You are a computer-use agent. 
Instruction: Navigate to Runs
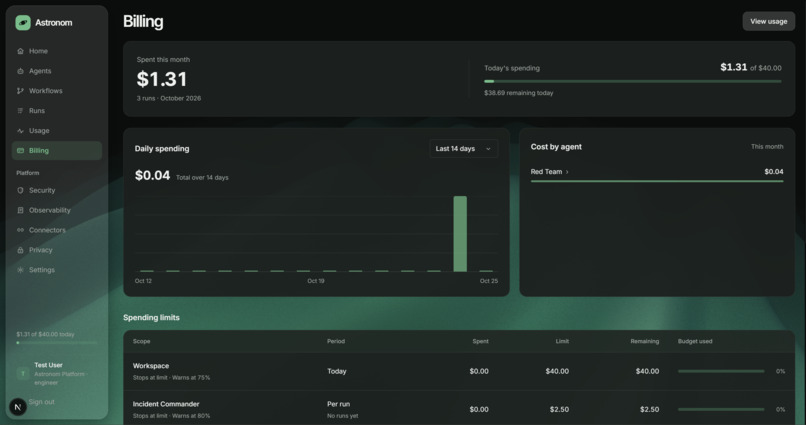57,111
